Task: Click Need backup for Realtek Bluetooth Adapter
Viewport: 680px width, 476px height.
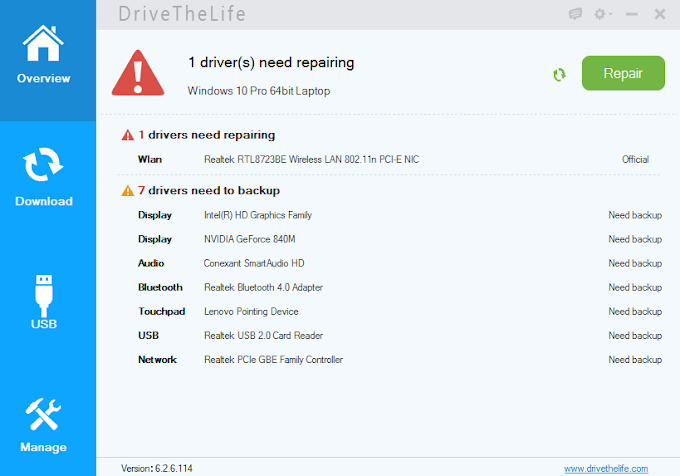Action: point(635,287)
